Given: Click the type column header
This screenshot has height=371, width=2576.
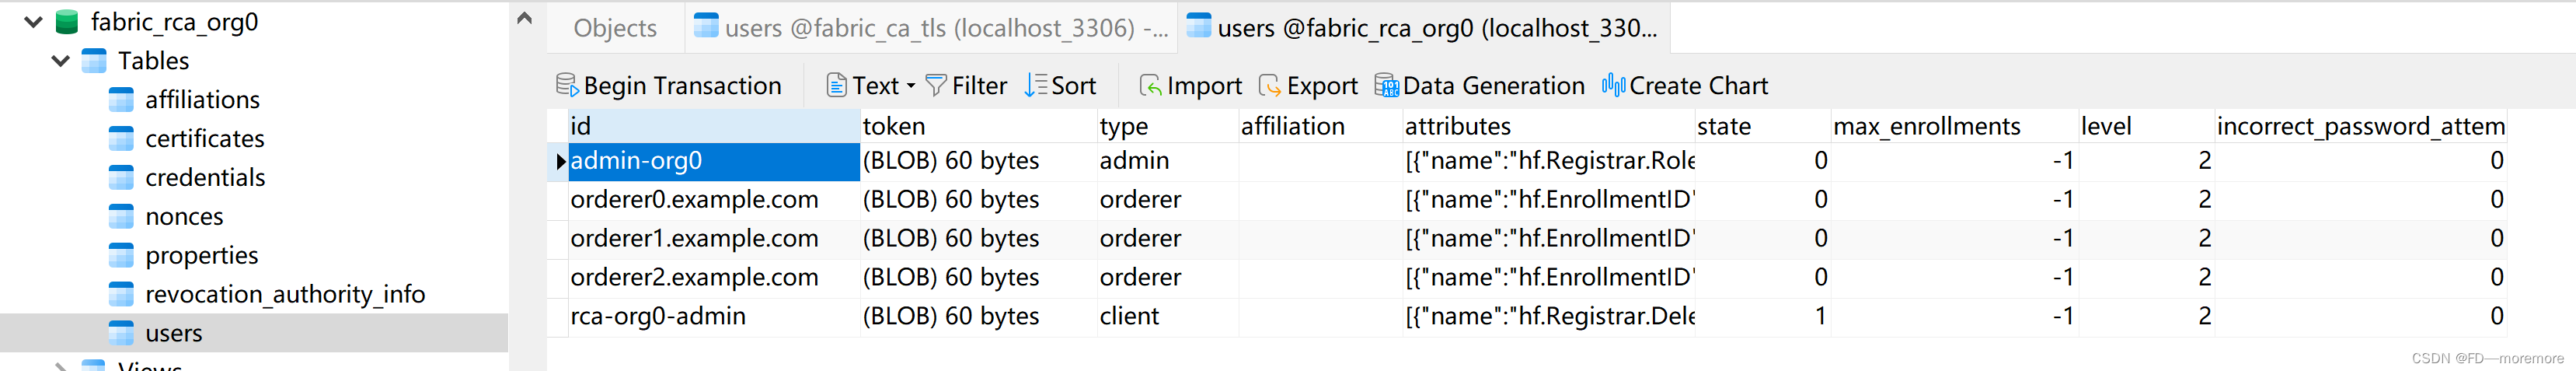Looking at the screenshot, I should coord(1167,126).
